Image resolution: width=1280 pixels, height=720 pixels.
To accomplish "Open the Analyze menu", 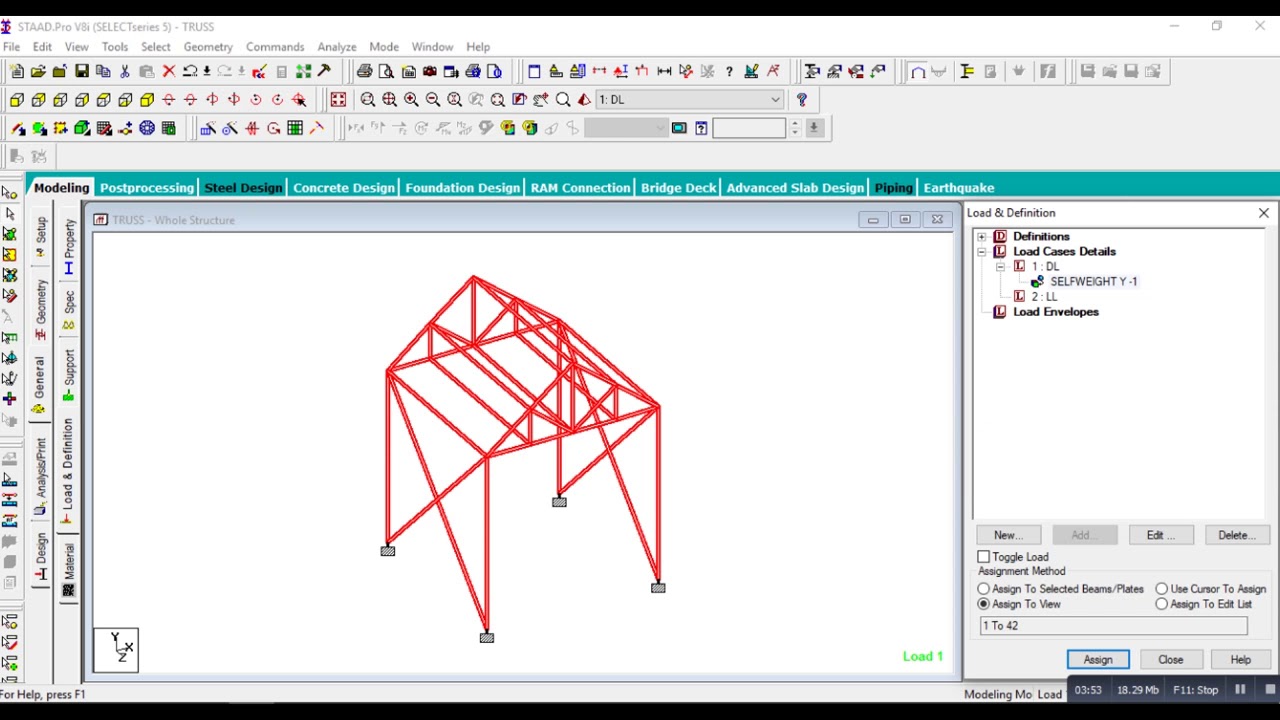I will (x=337, y=47).
